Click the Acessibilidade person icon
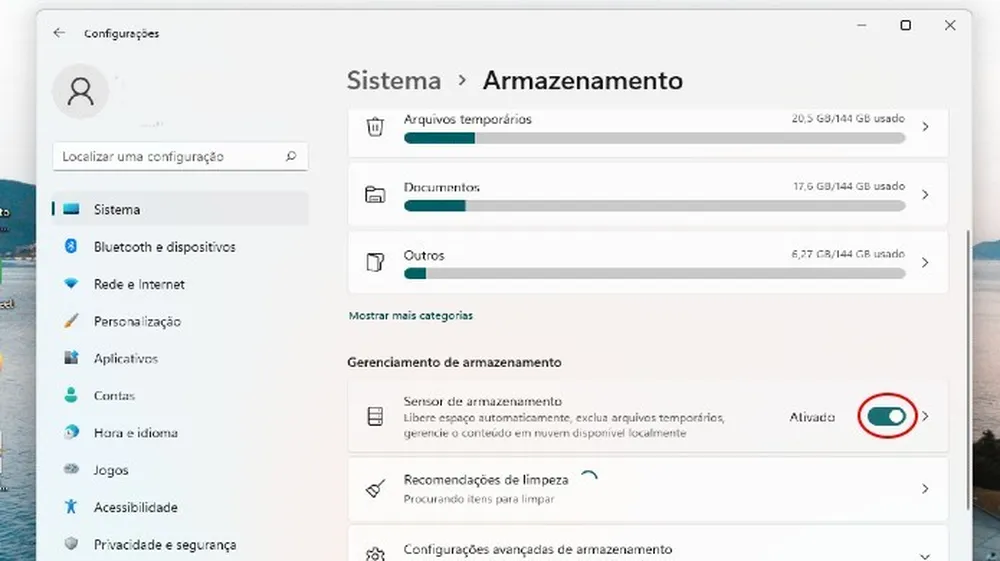1000x561 pixels. point(71,507)
